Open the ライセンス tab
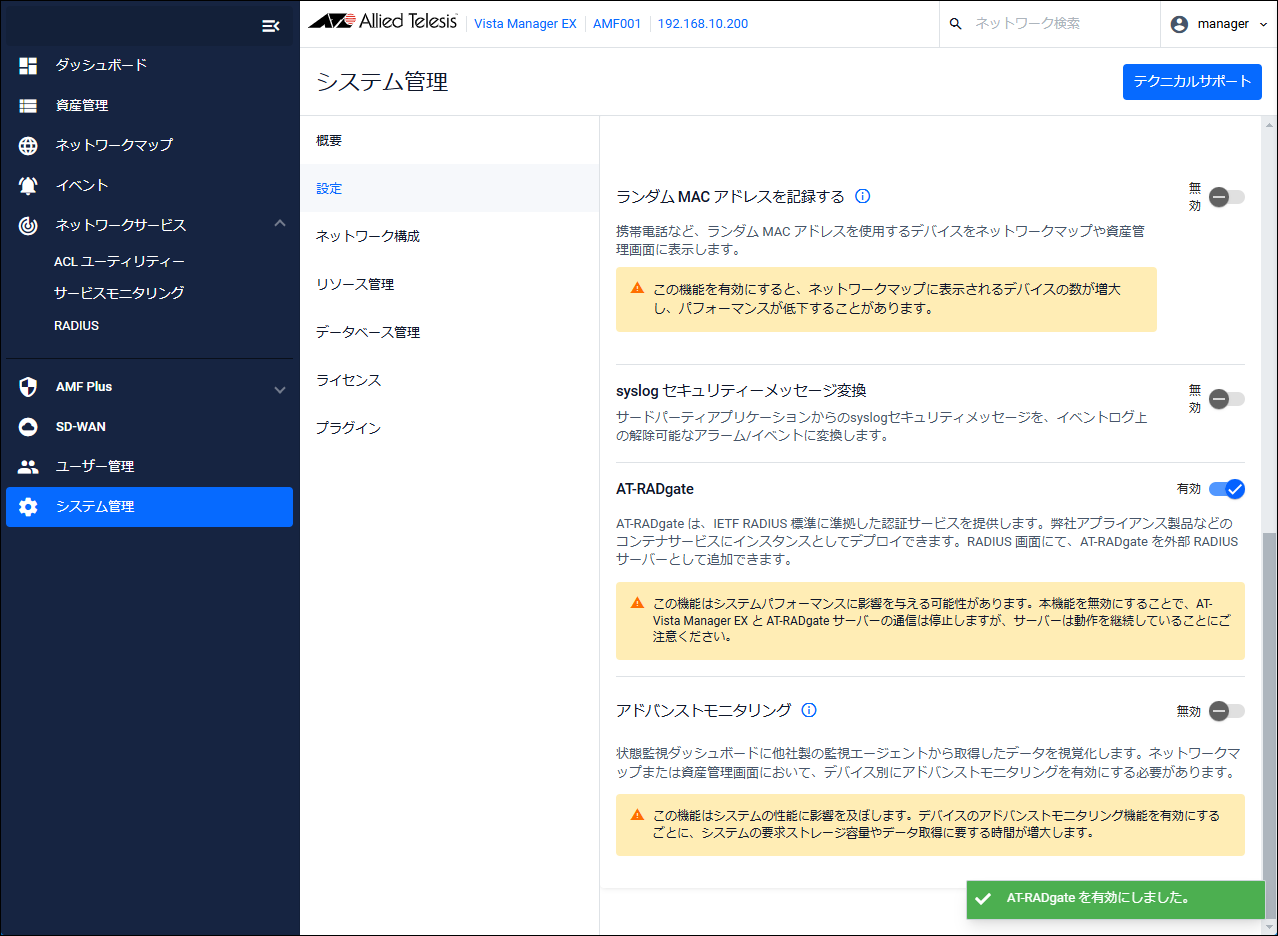 [449, 380]
